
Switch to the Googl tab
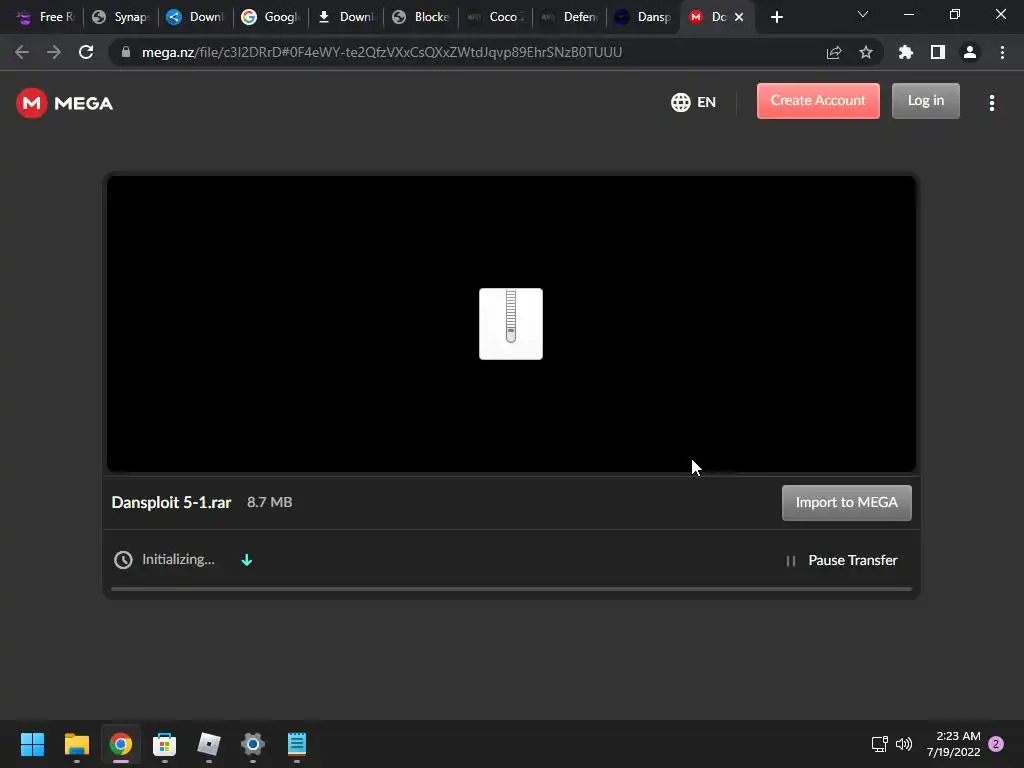[270, 17]
